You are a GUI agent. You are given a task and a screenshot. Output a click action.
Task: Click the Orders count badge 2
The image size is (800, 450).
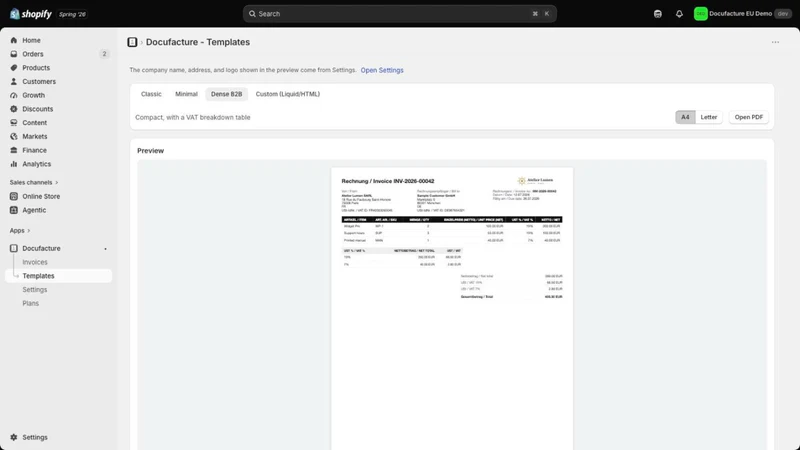[104, 54]
